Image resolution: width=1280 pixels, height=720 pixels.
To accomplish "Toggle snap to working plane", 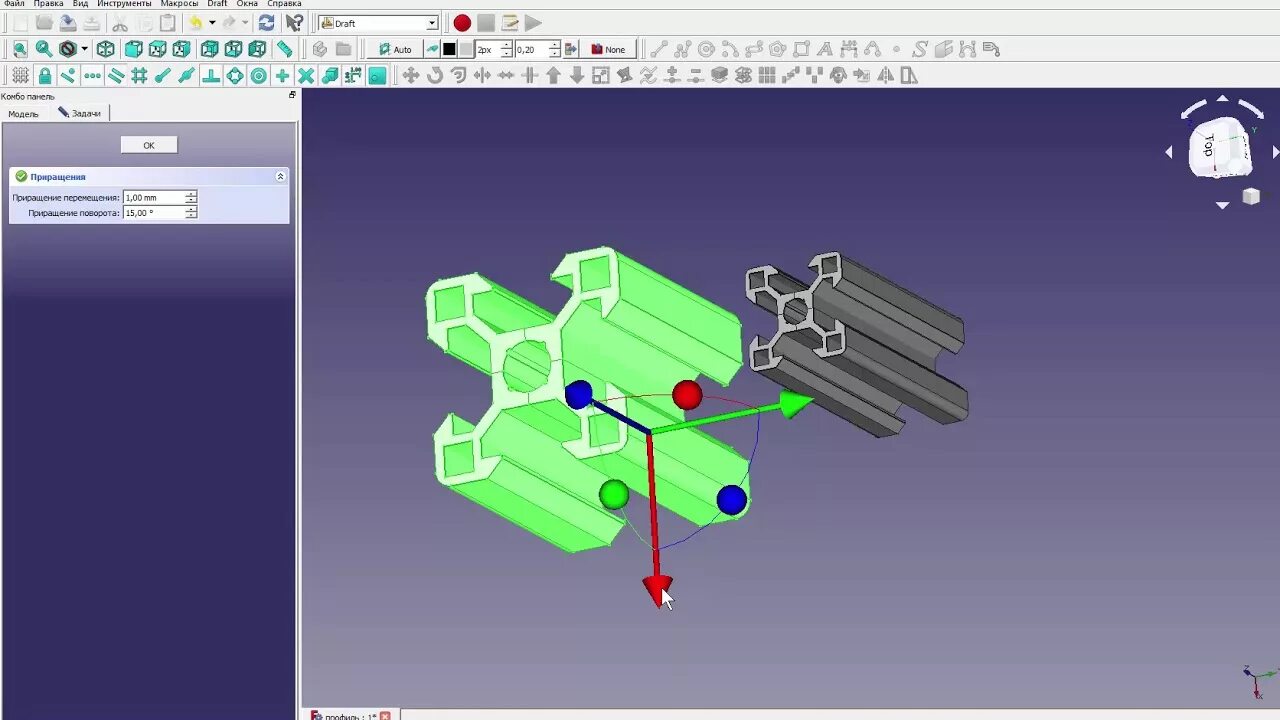I will point(377,75).
